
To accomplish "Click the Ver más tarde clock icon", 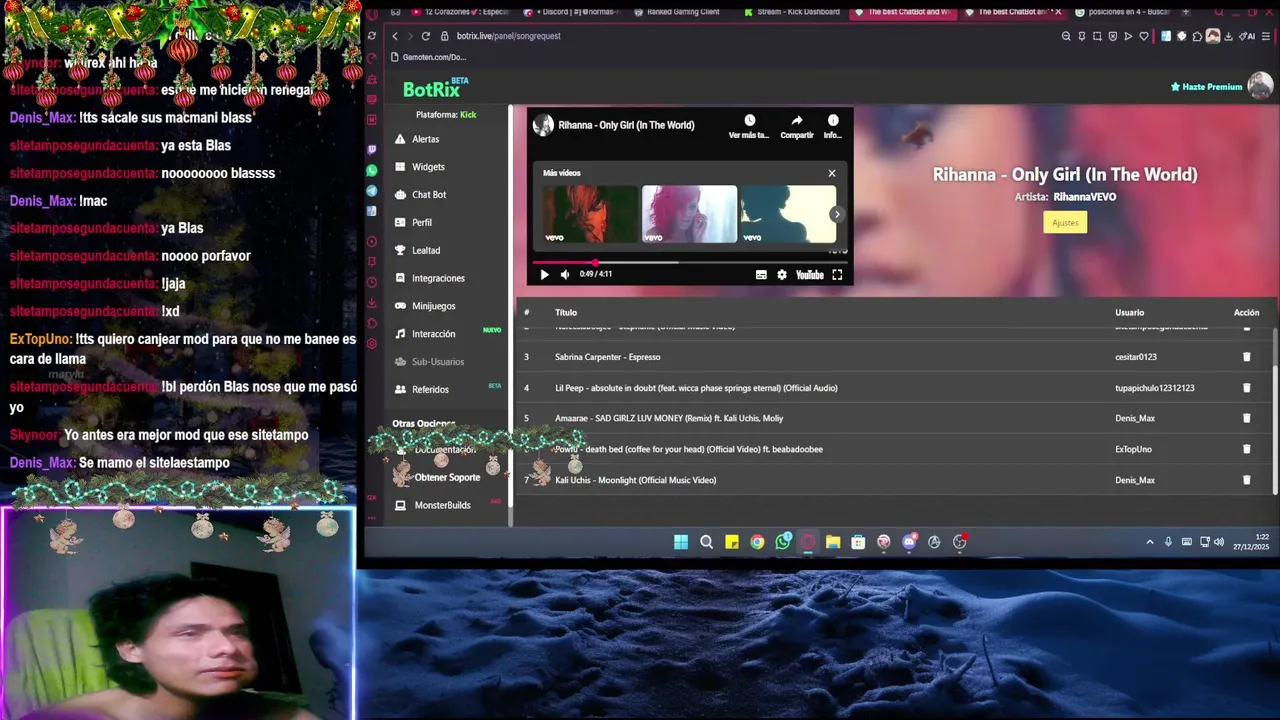I will (x=749, y=120).
